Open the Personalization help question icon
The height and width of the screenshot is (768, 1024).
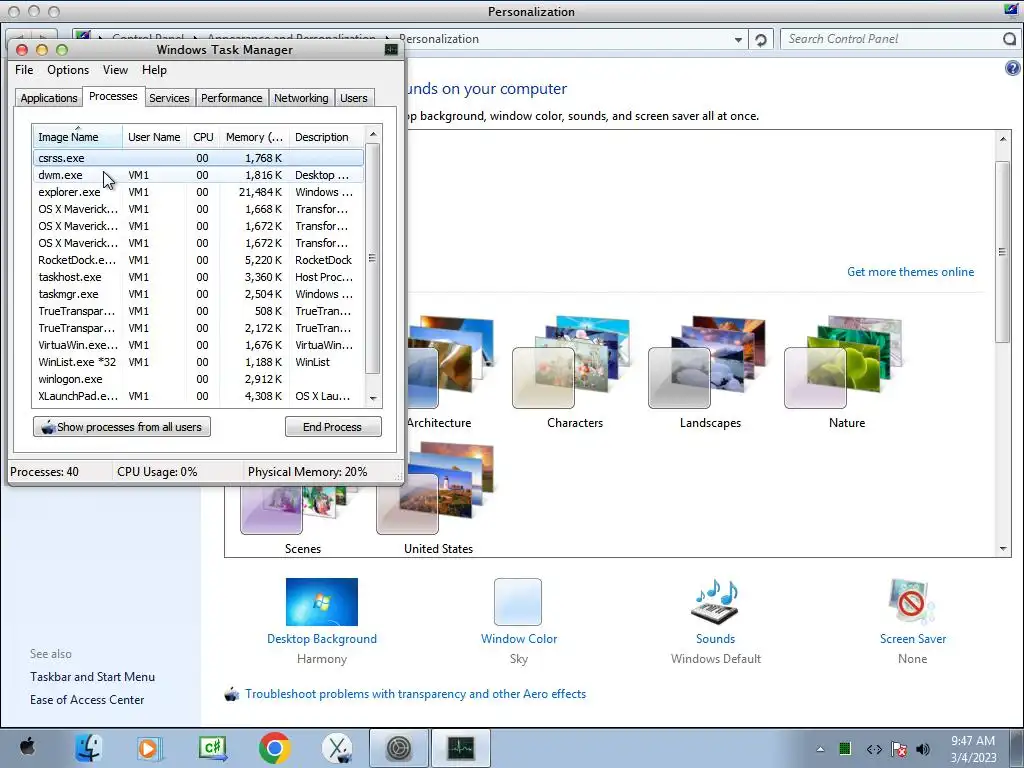(1012, 68)
